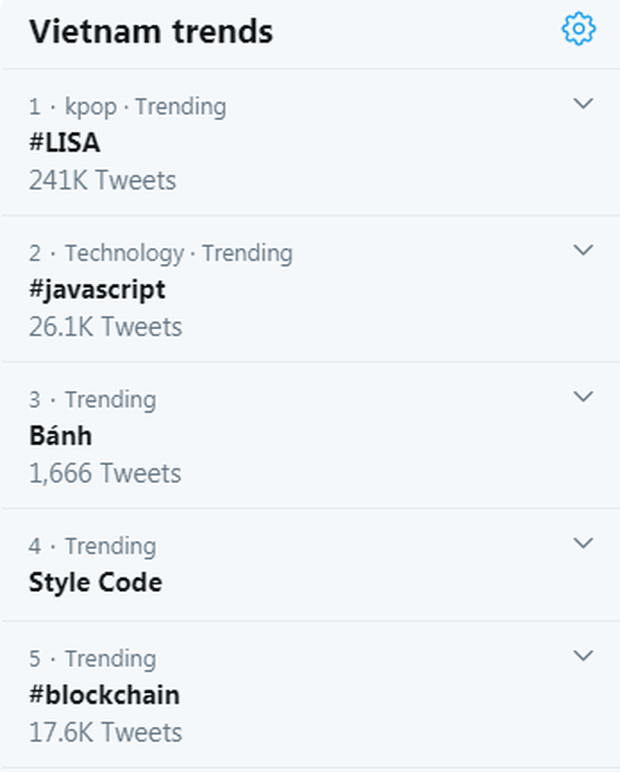
Task: Open the chevron menu beside #javascript
Action: [583, 250]
